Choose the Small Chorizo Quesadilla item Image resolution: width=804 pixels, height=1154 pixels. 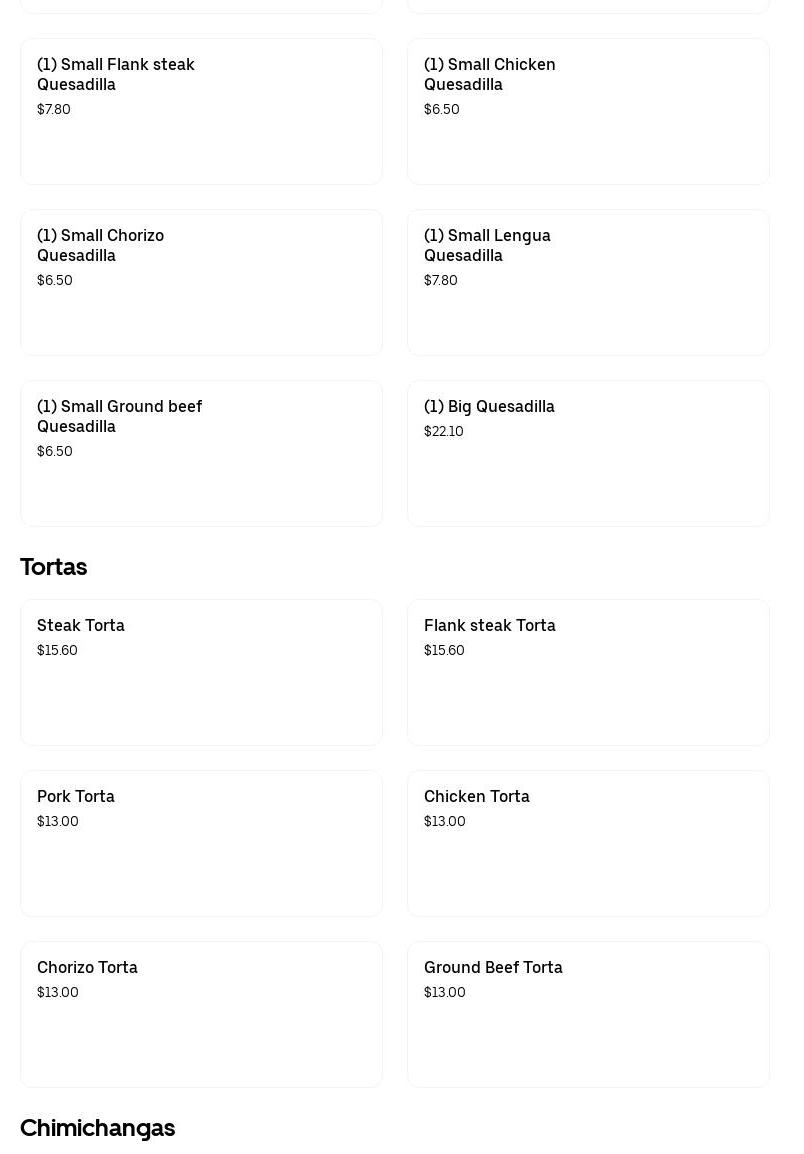pos(201,282)
